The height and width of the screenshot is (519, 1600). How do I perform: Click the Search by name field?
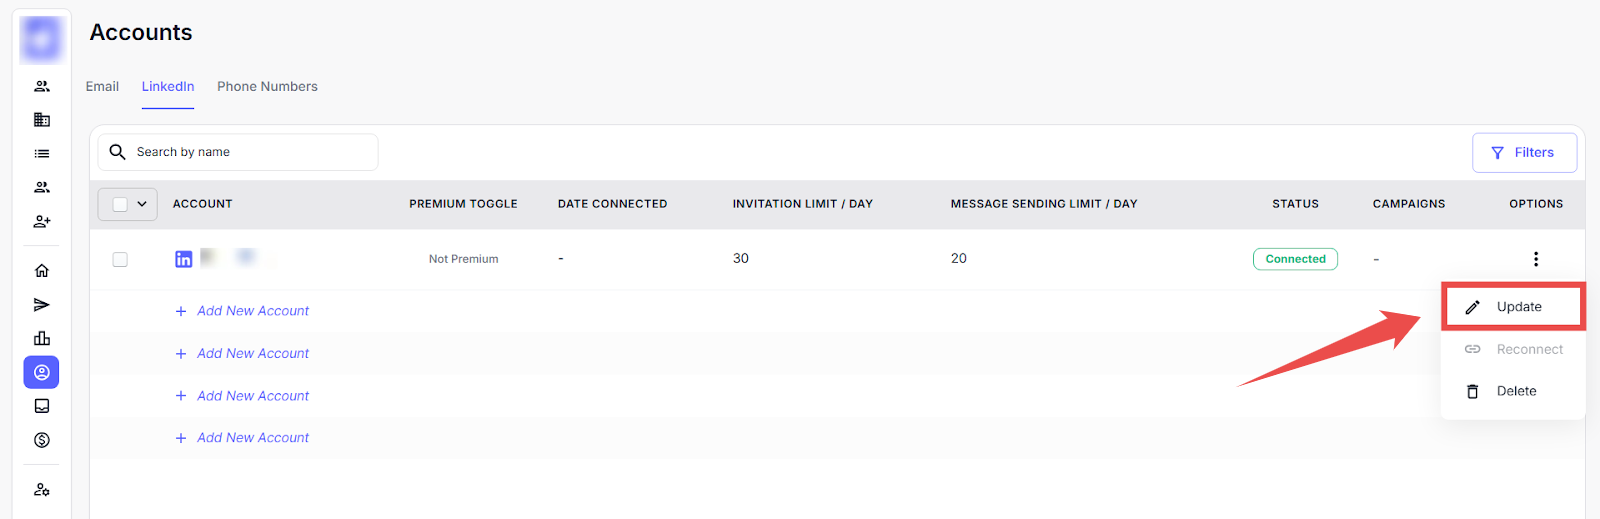click(250, 152)
